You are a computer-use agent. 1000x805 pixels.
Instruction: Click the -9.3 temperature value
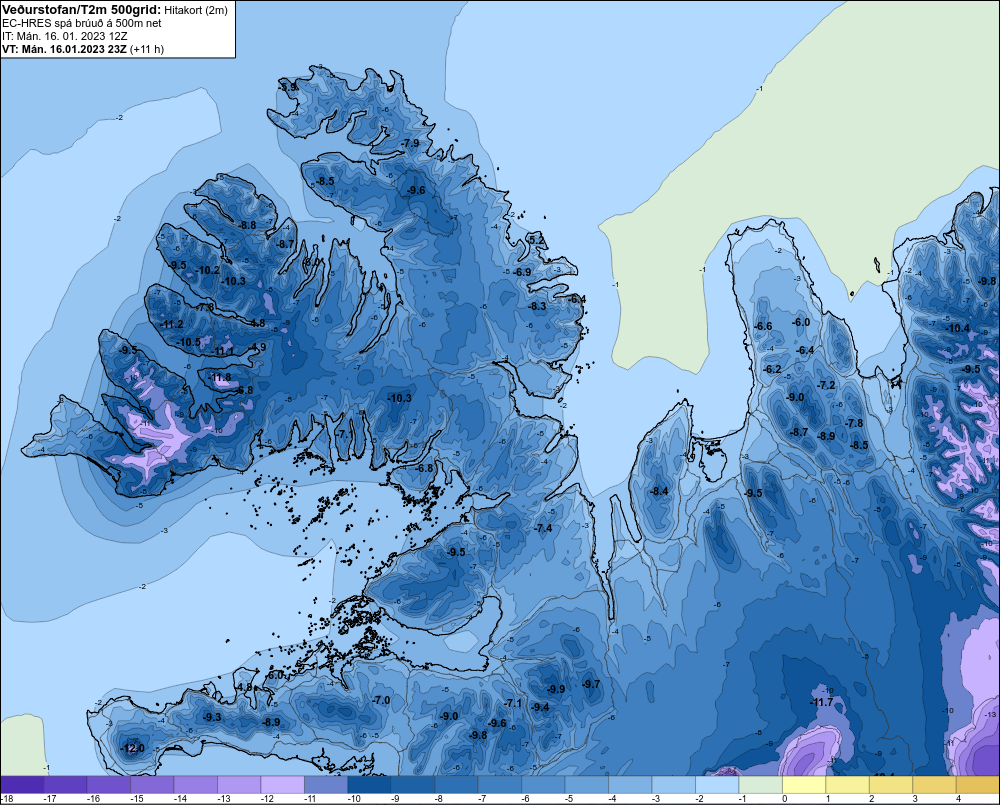click(x=212, y=717)
